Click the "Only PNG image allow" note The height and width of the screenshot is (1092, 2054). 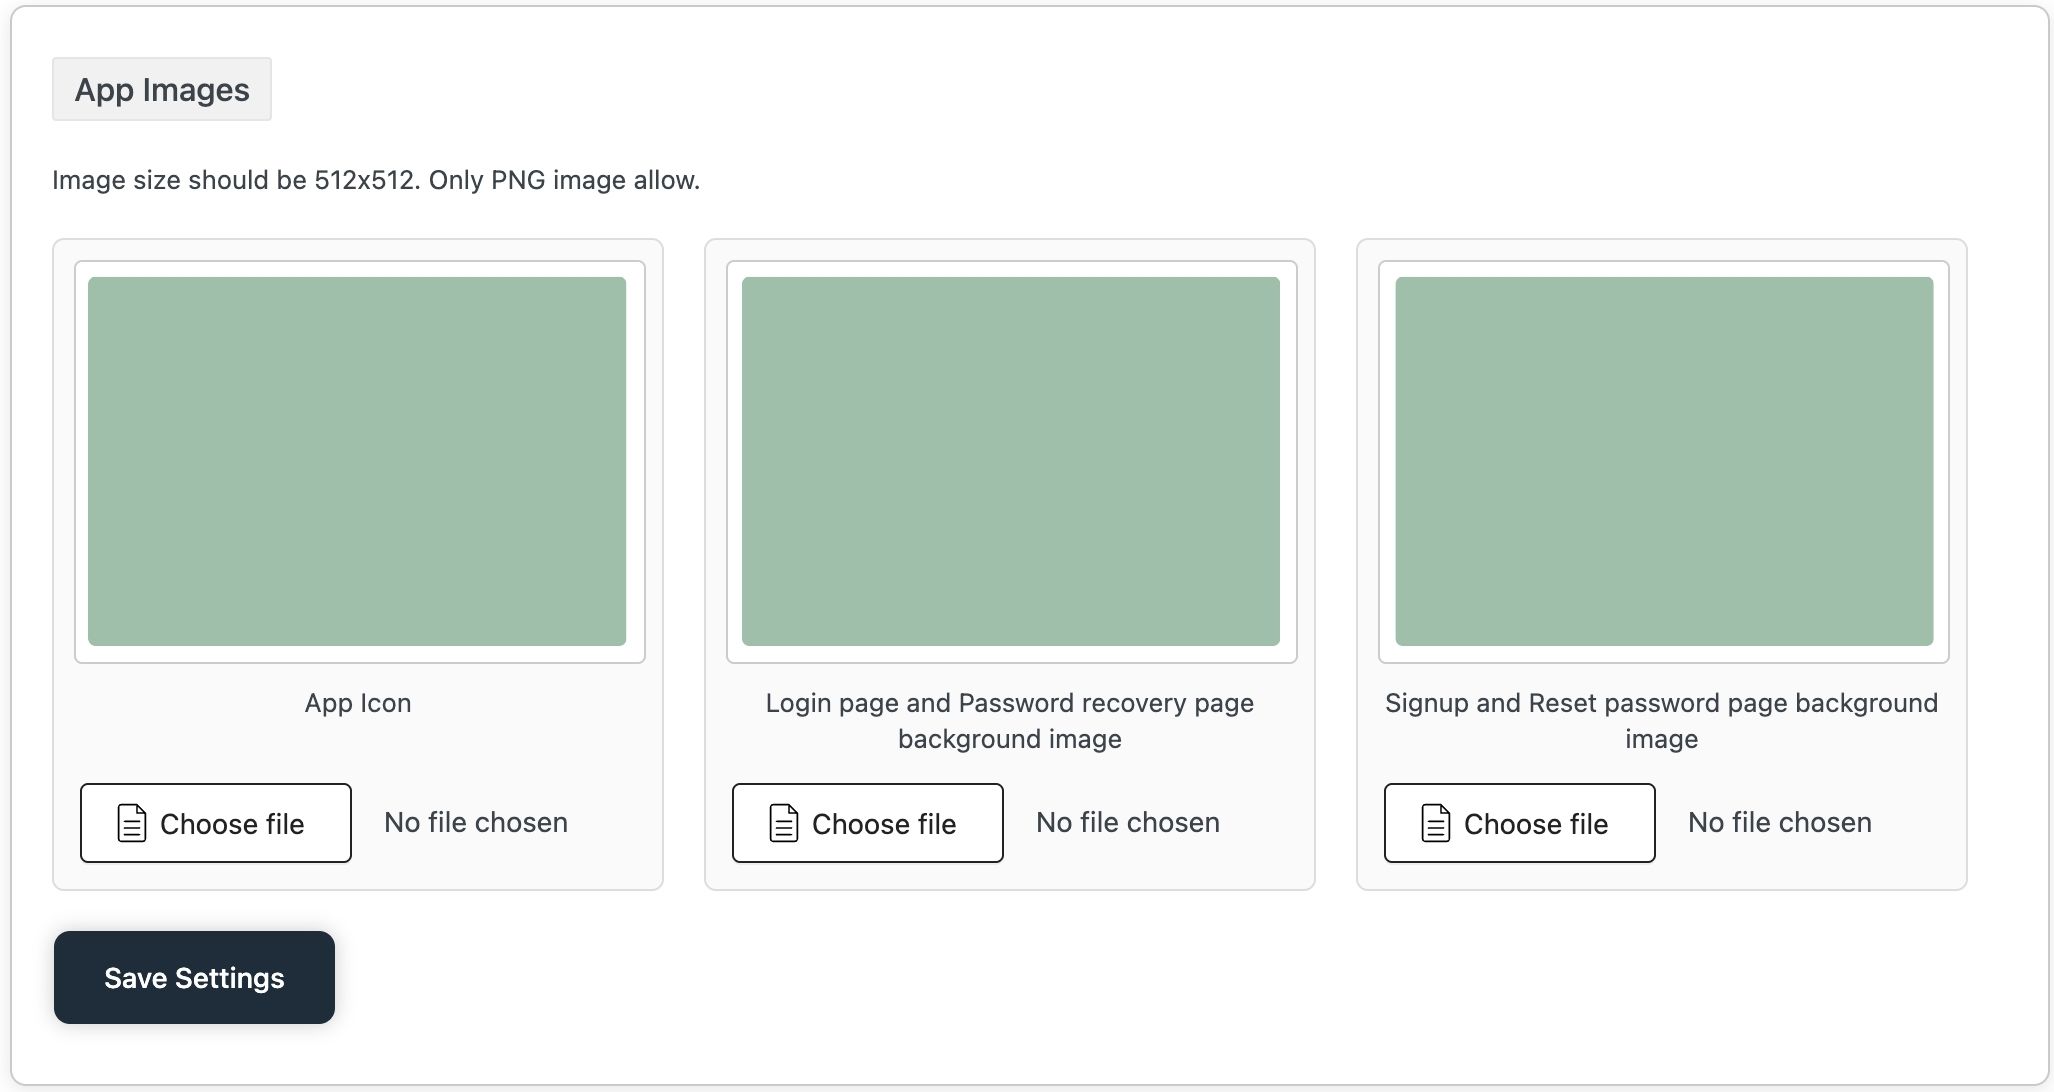coord(564,180)
